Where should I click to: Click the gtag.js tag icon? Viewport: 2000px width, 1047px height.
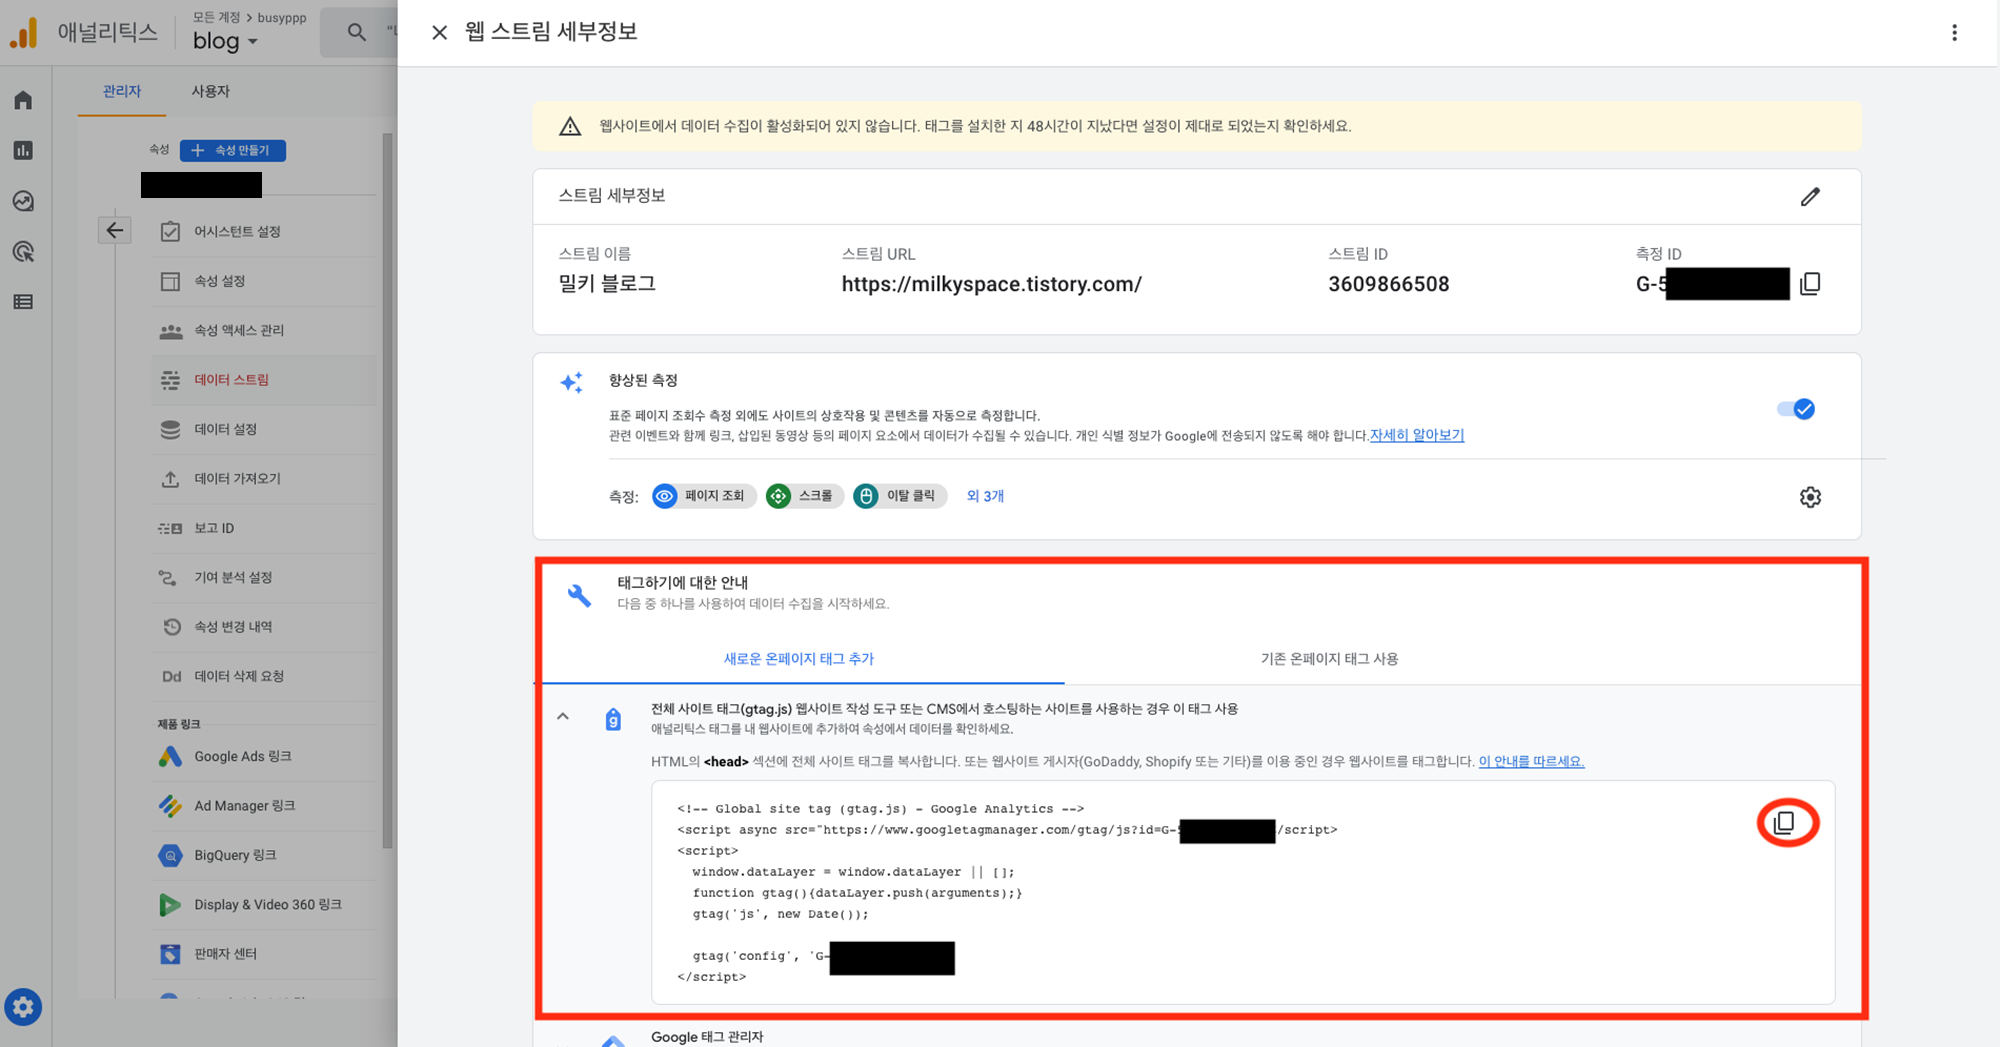(613, 719)
